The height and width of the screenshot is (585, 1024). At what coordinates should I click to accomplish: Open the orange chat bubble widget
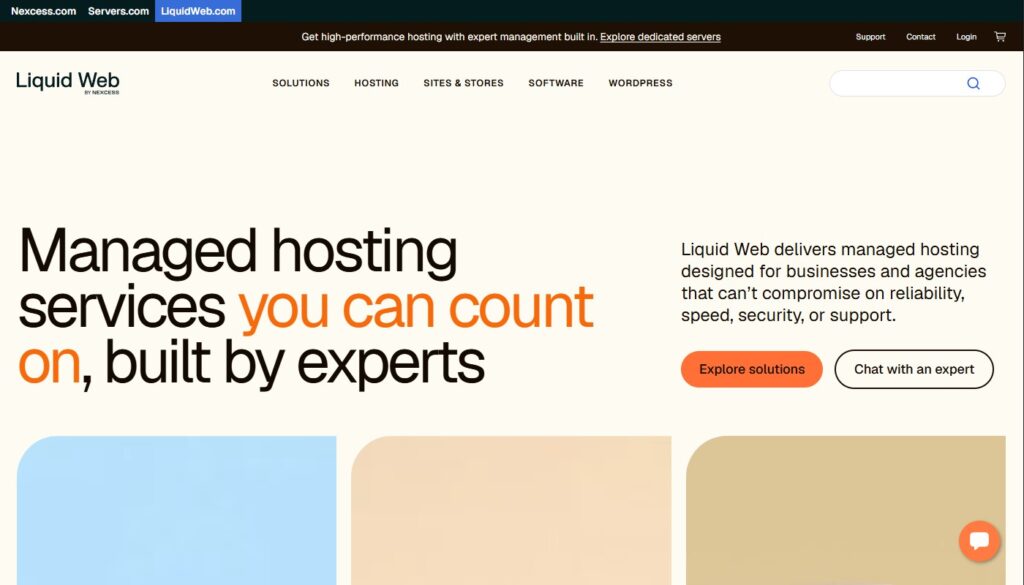point(979,541)
